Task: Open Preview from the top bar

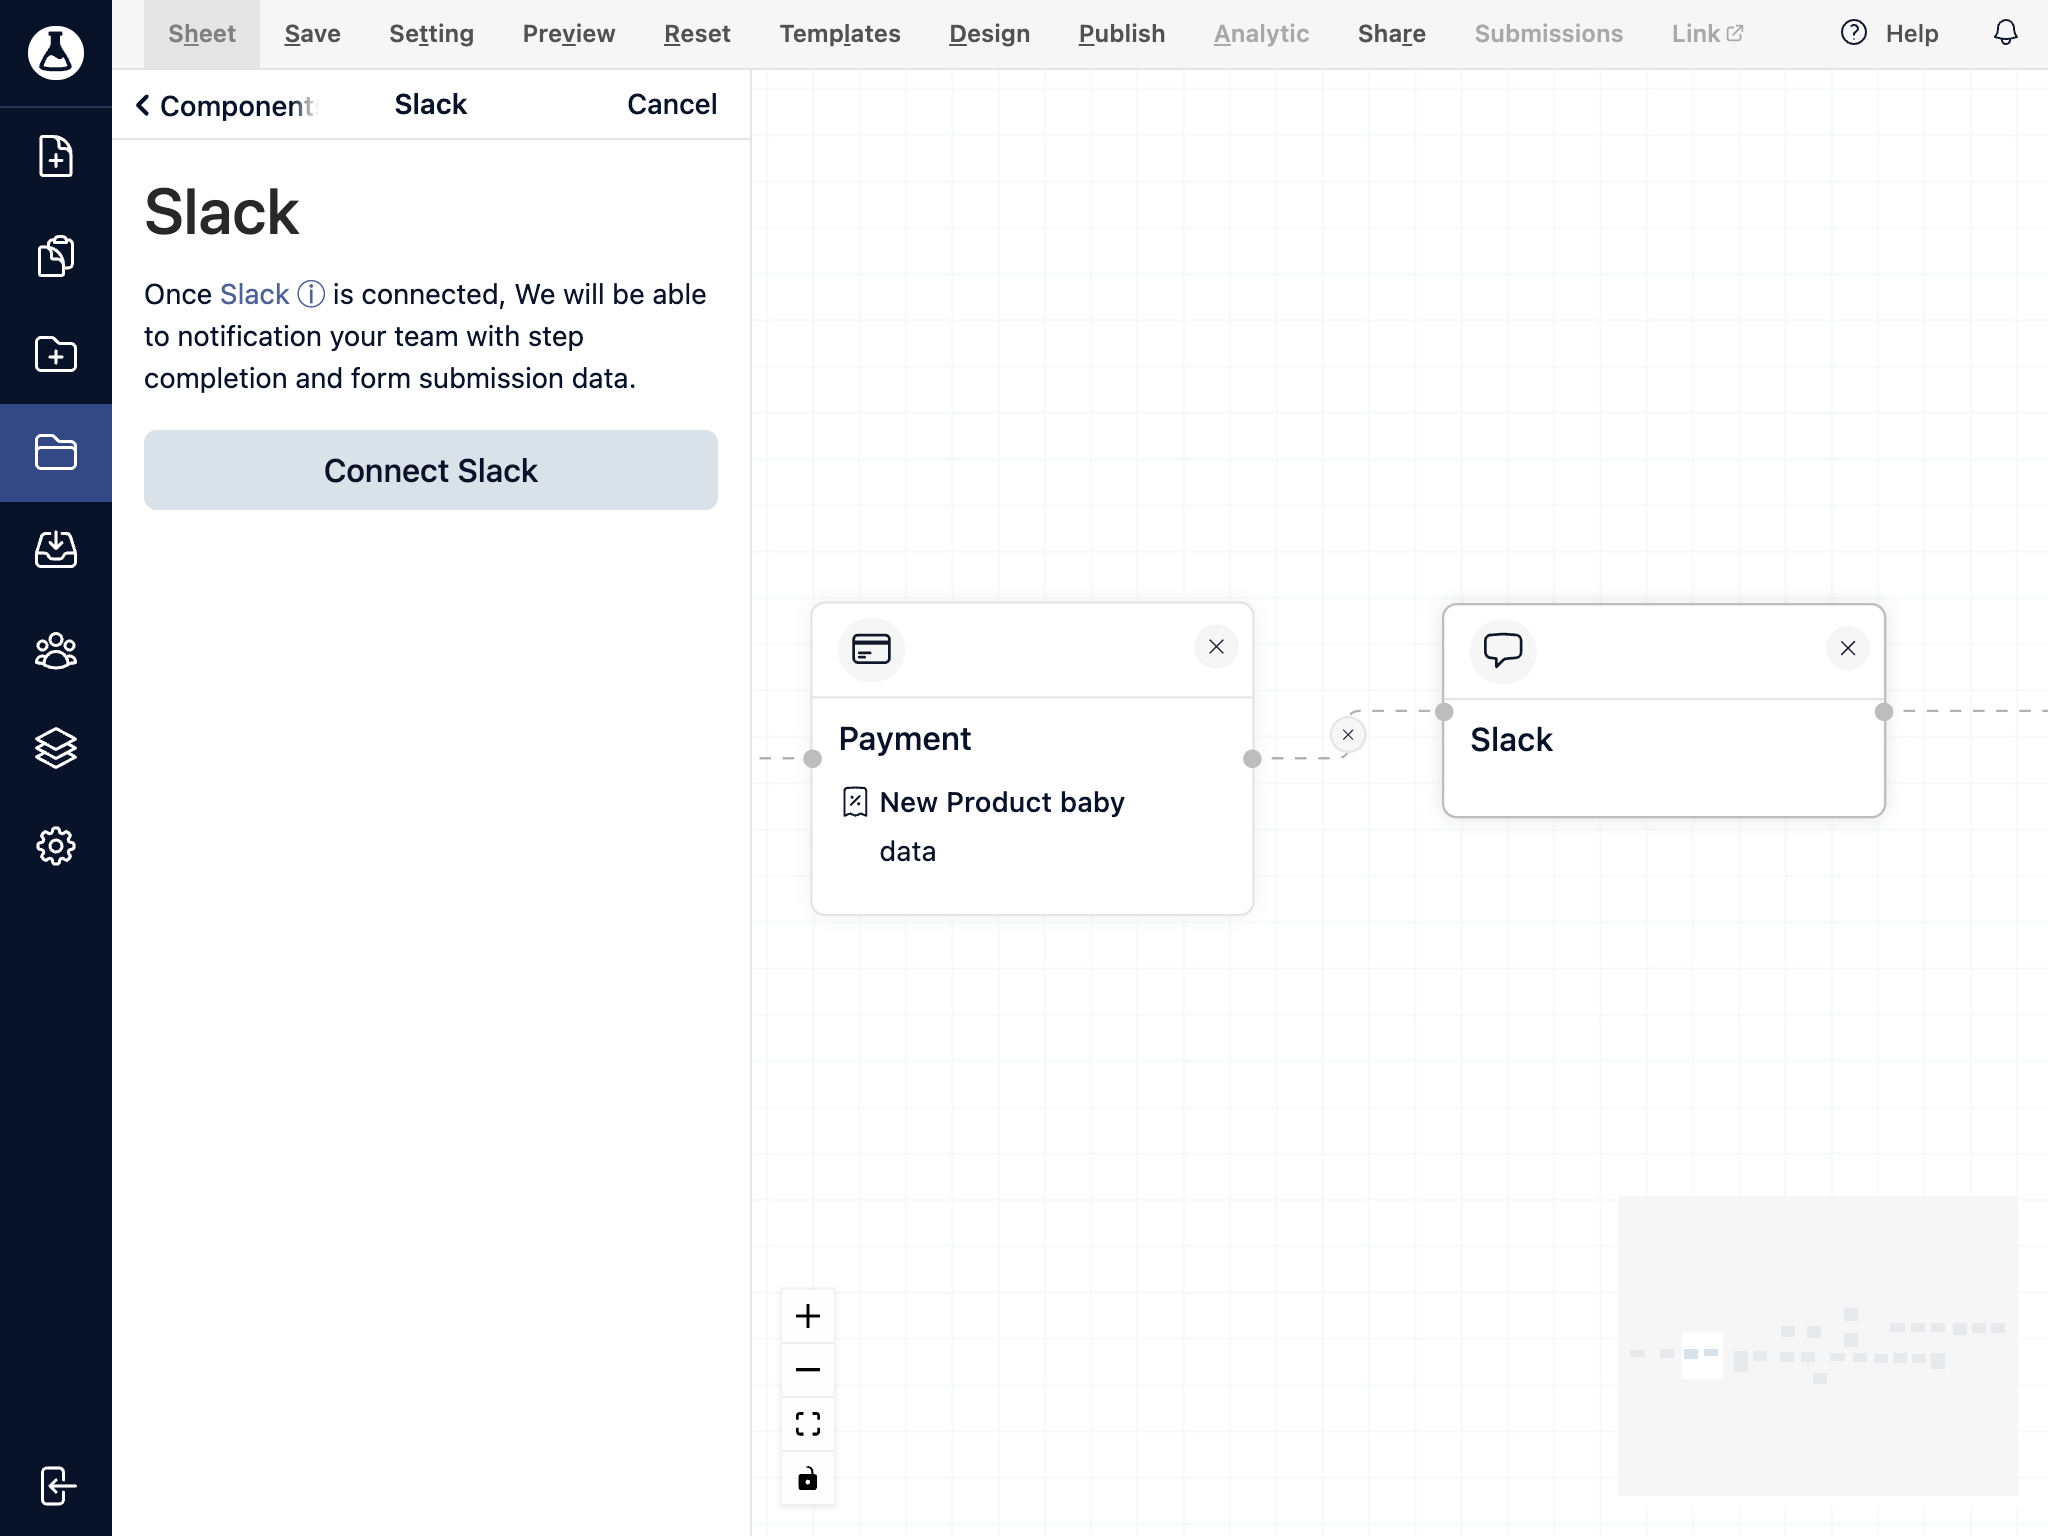Action: pos(569,34)
